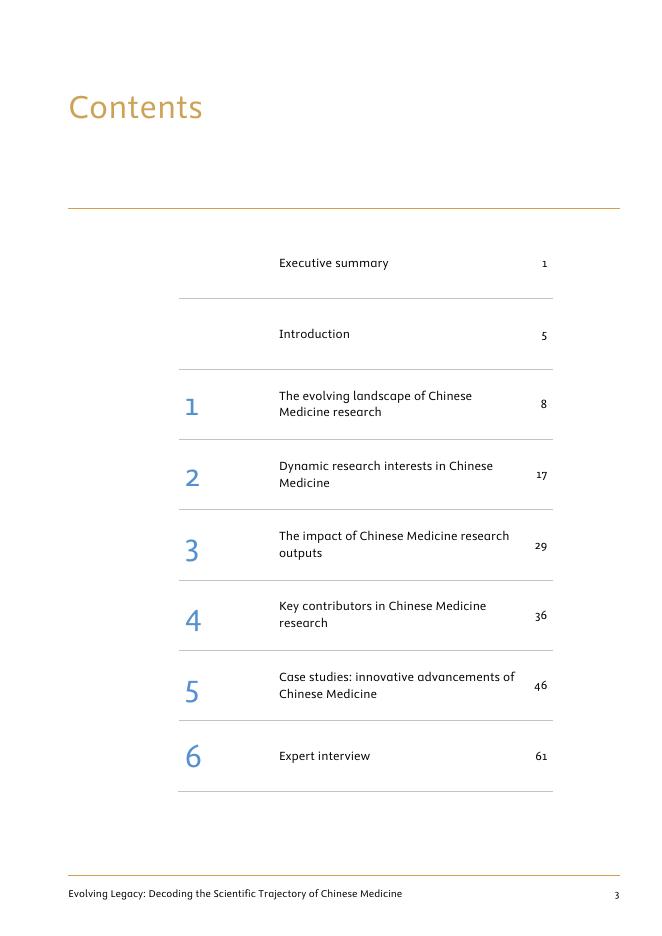Open 'The evolving landscape of Chinese Medicine research'
This screenshot has height=936, width=662.
click(x=375, y=404)
